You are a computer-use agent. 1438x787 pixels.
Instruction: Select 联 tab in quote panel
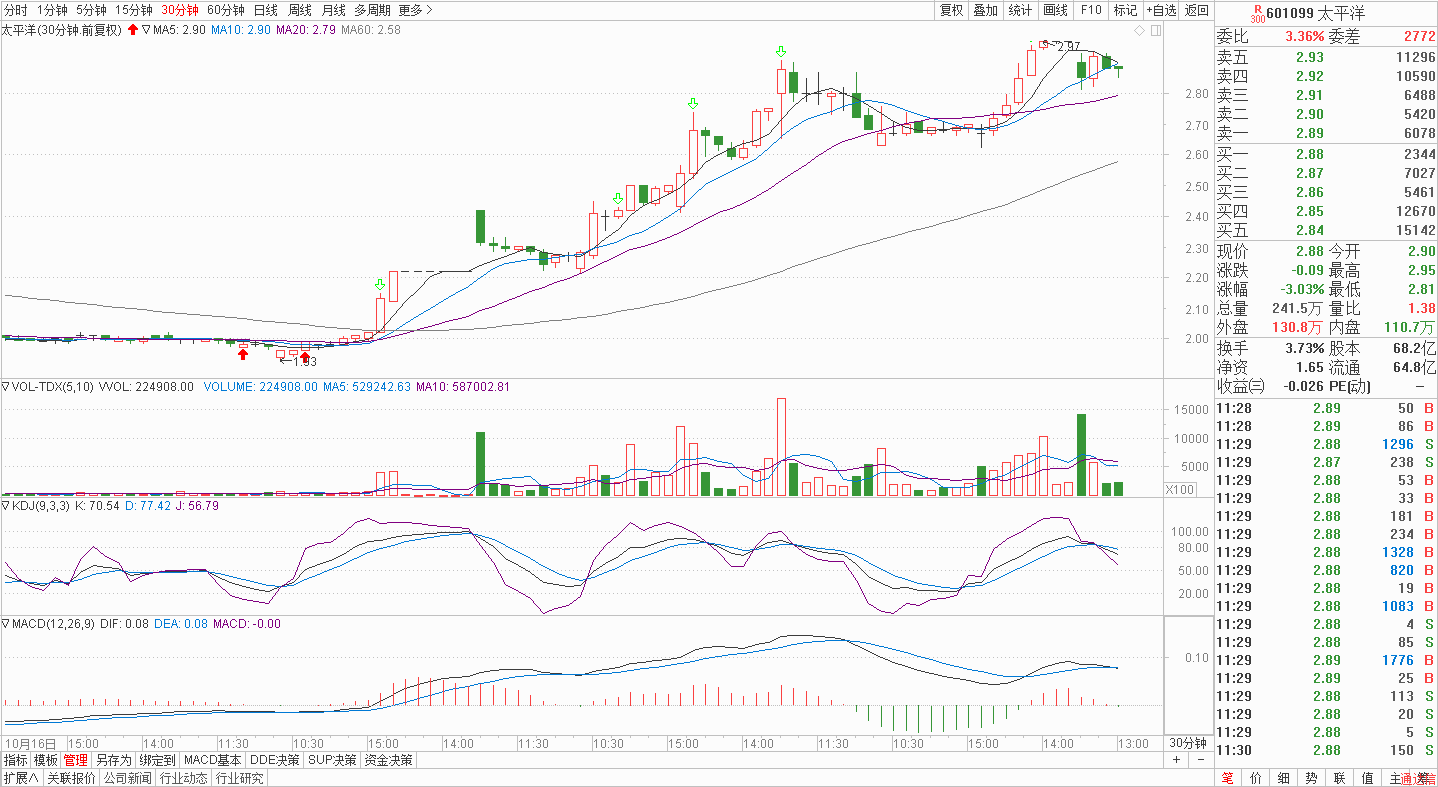point(1339,778)
